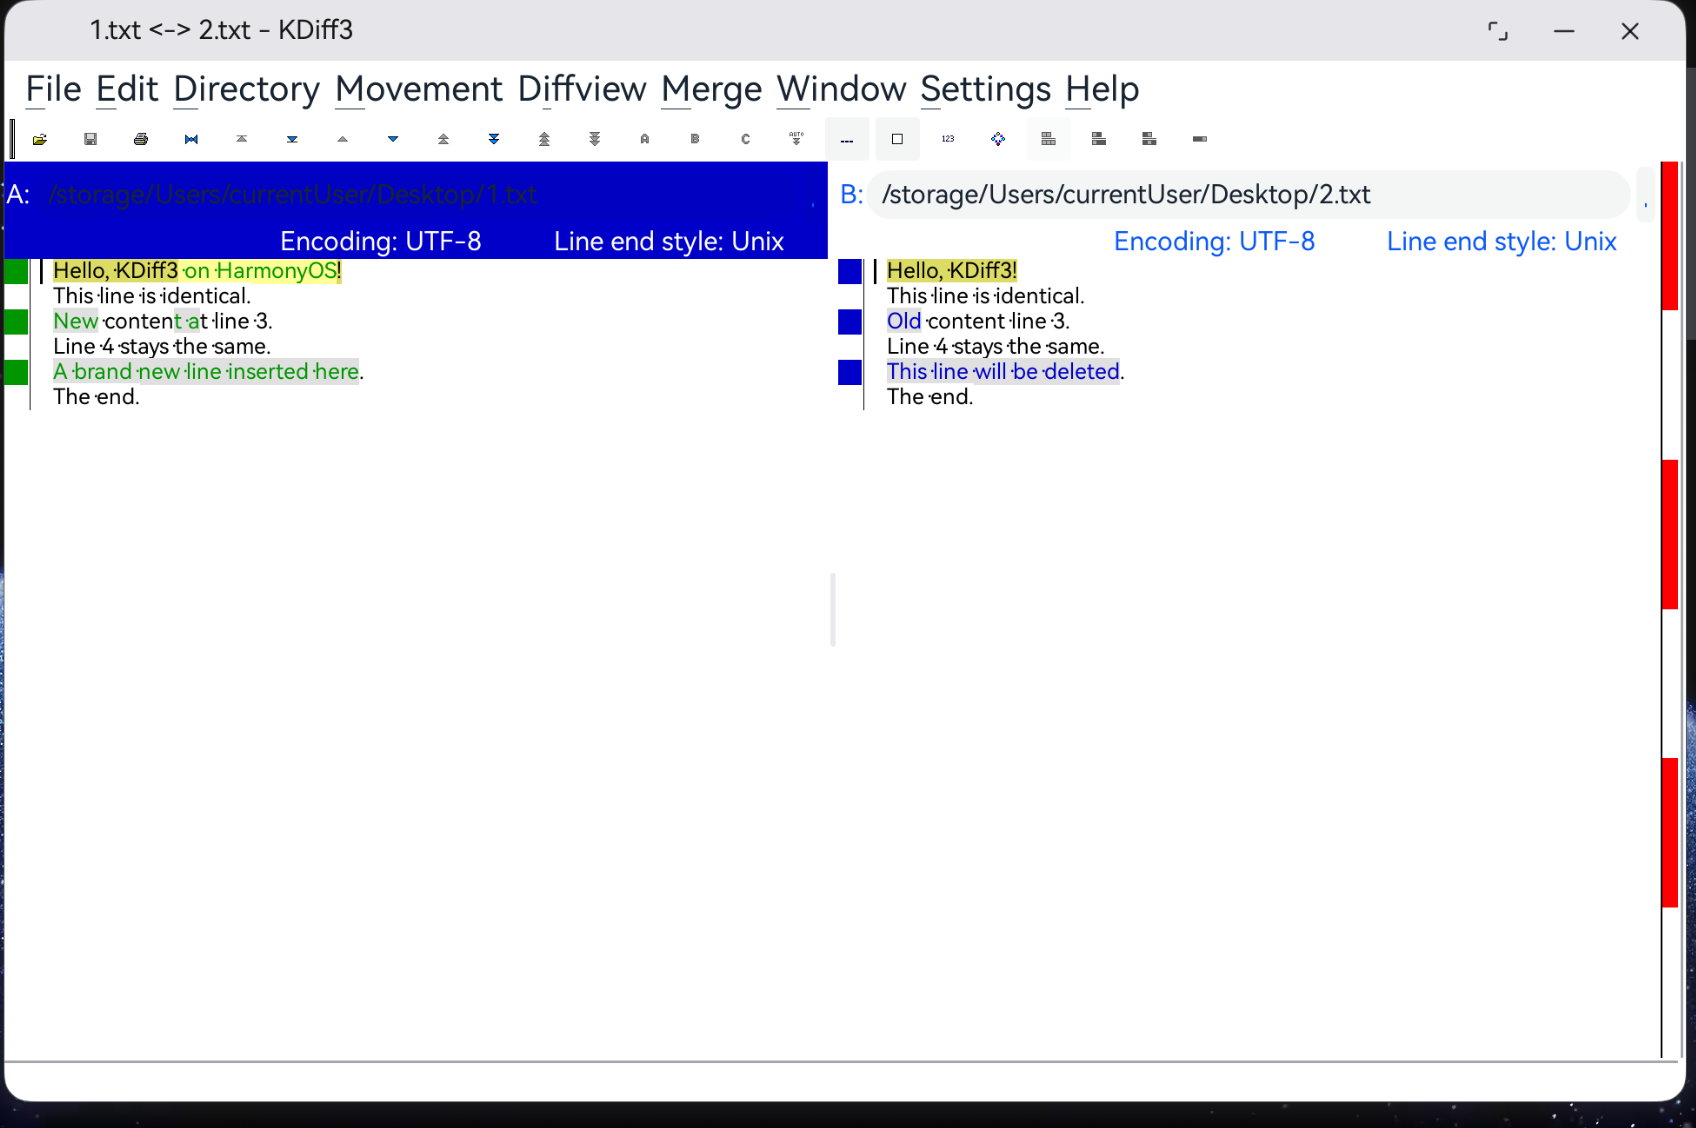Click 'New content at line 3.' line

pos(163,321)
